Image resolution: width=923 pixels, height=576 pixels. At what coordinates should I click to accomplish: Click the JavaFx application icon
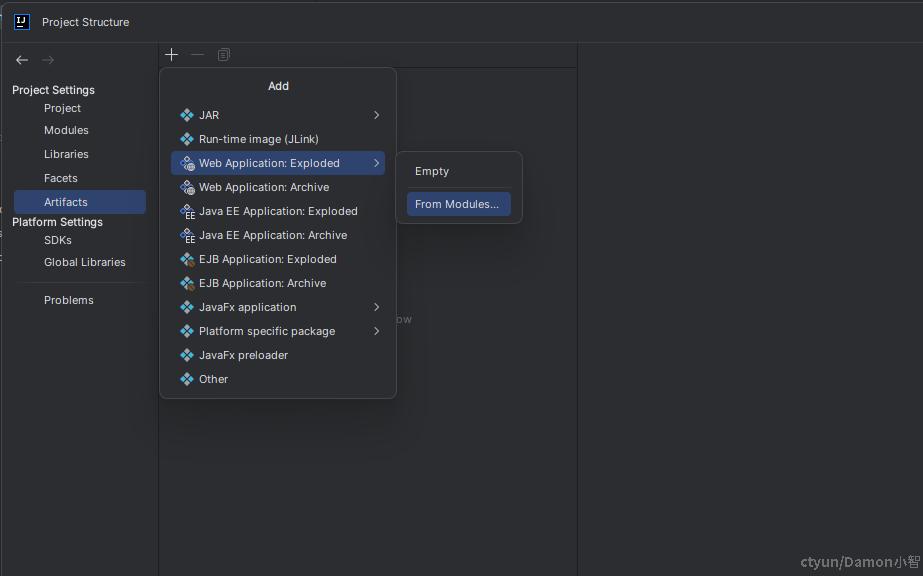click(187, 307)
